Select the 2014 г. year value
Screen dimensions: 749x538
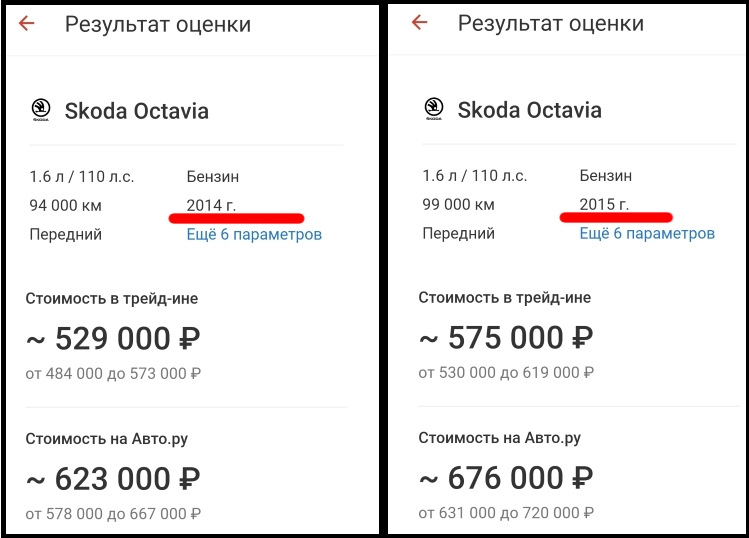tap(211, 205)
